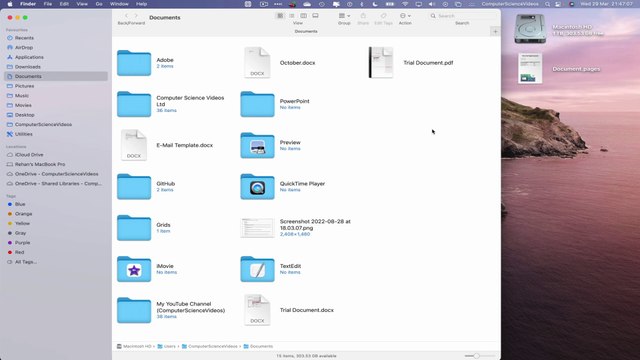640x360 pixels.
Task: Open iCloud Drive in the sidebar
Action: [29, 155]
